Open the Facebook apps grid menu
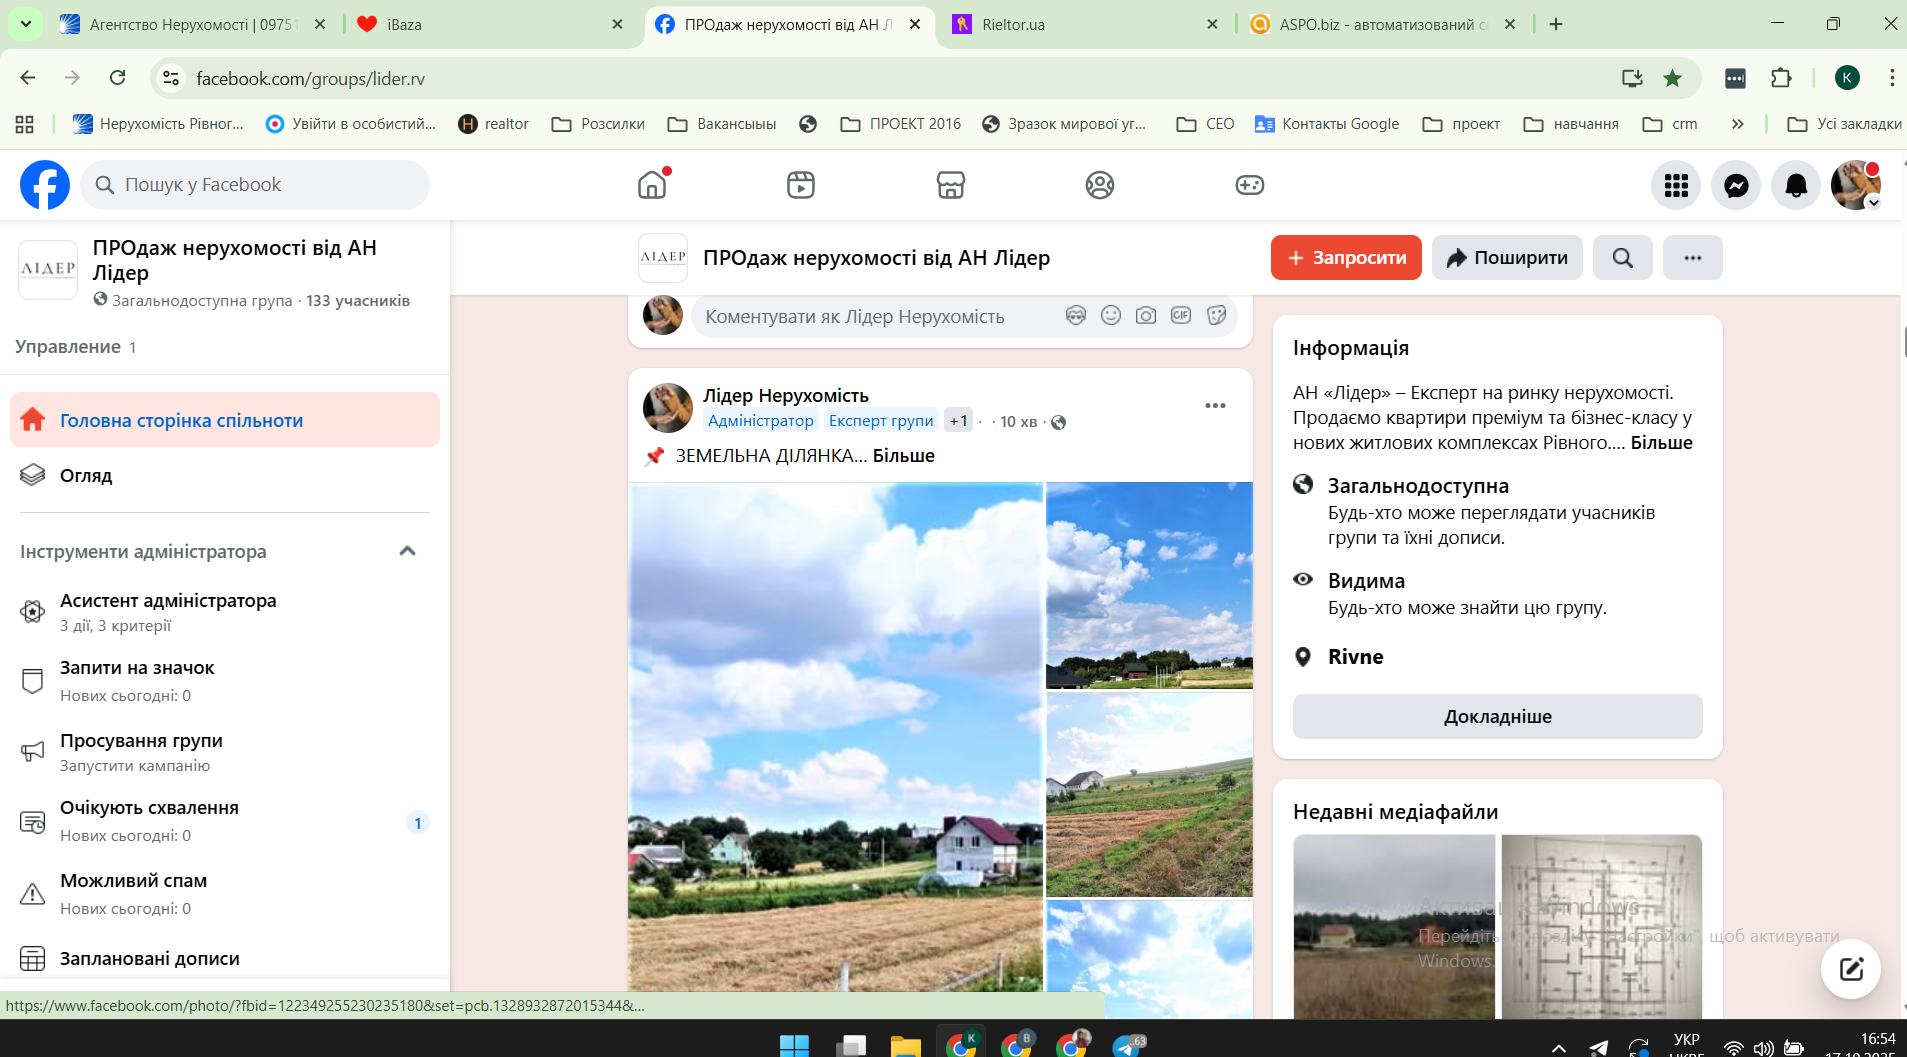The height and width of the screenshot is (1057, 1907). tap(1676, 185)
